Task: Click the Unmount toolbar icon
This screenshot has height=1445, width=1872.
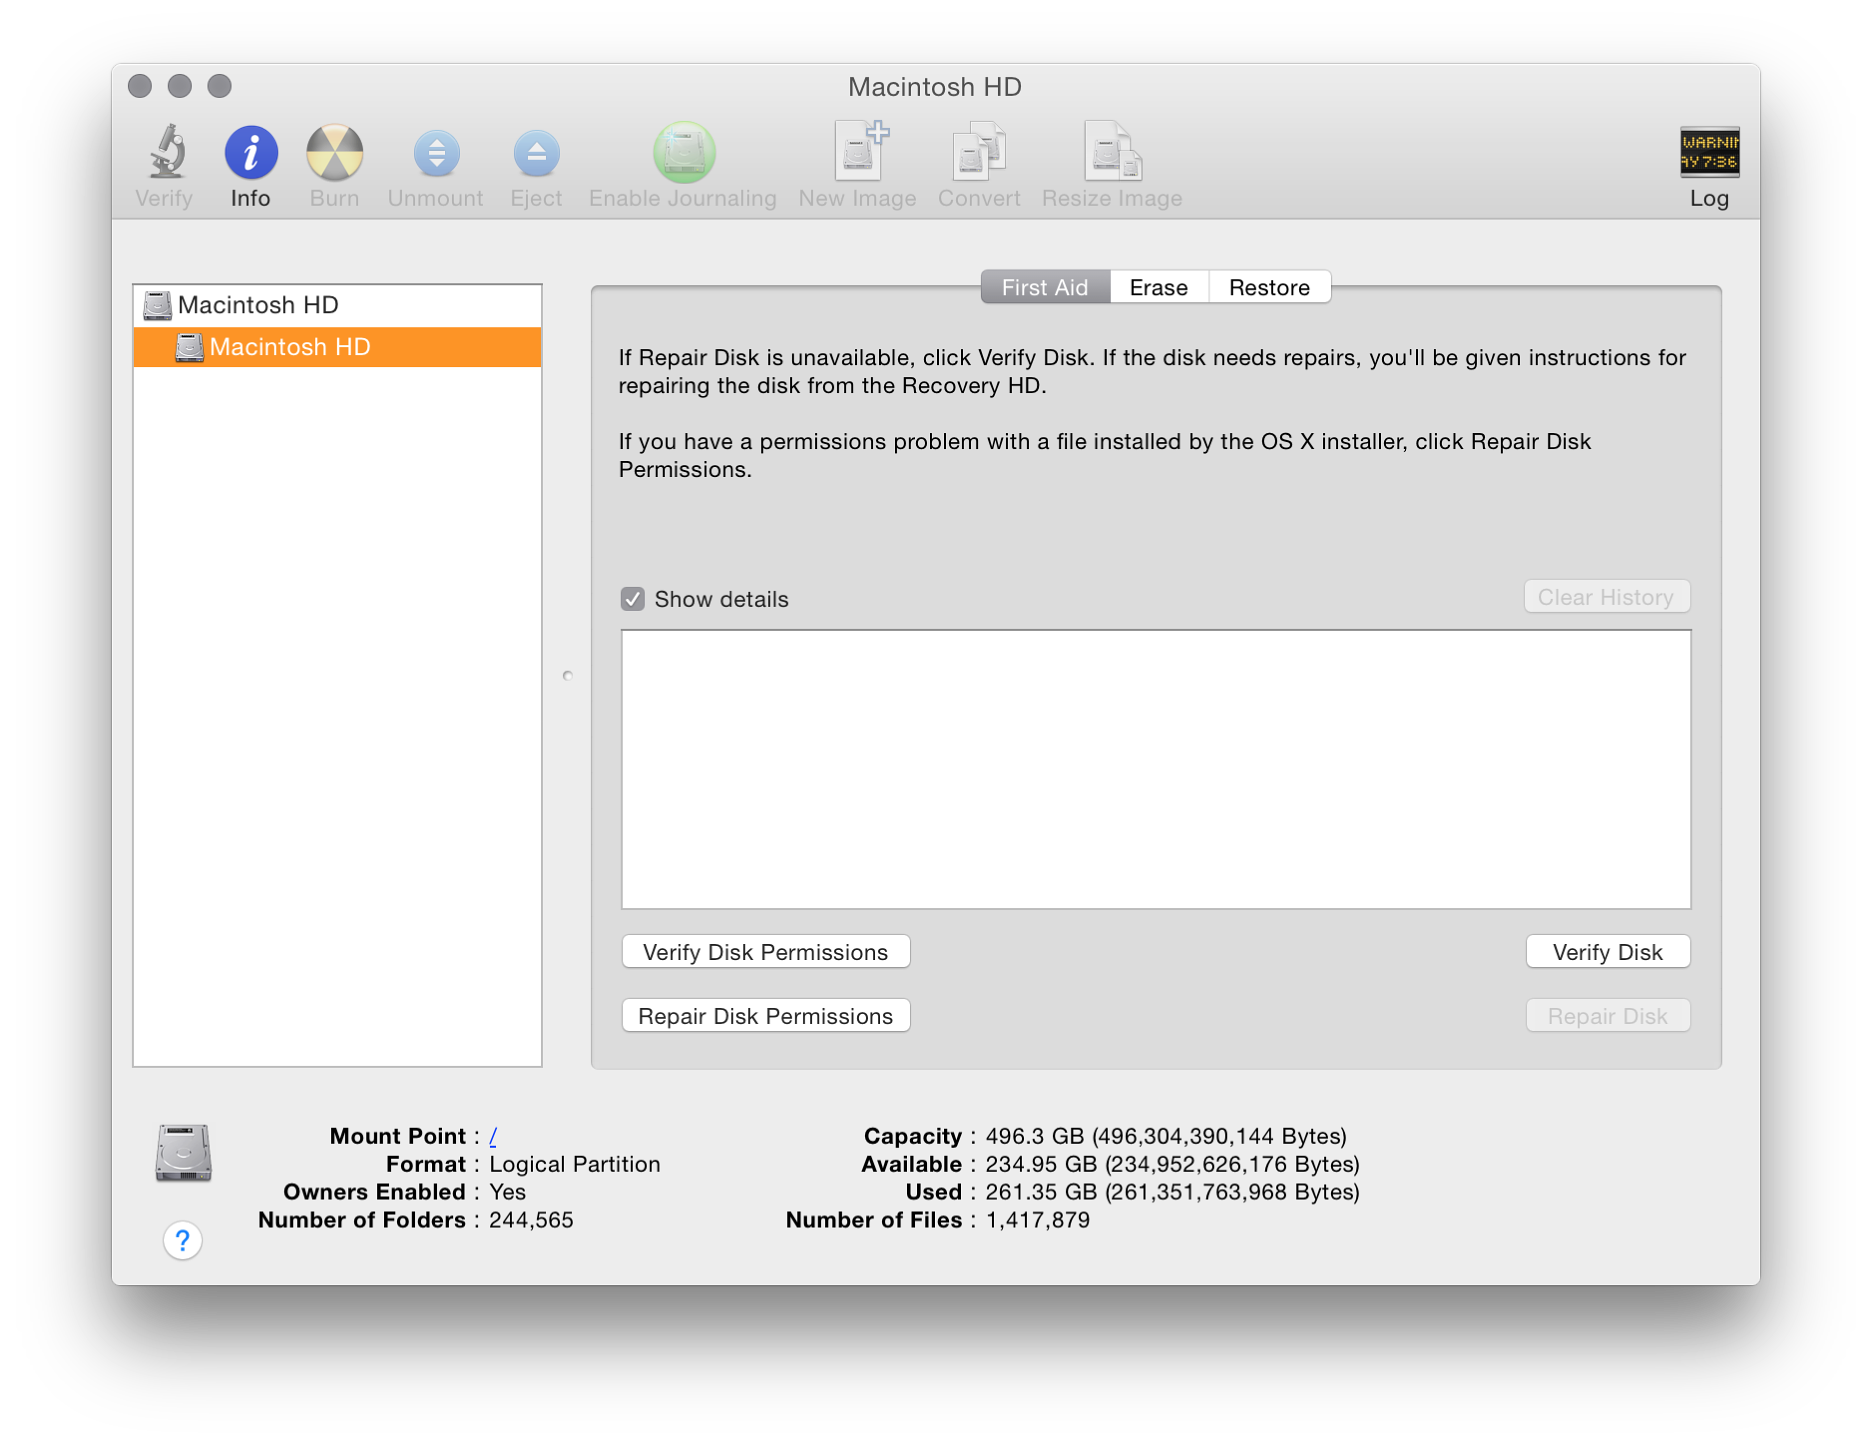Action: (x=436, y=154)
